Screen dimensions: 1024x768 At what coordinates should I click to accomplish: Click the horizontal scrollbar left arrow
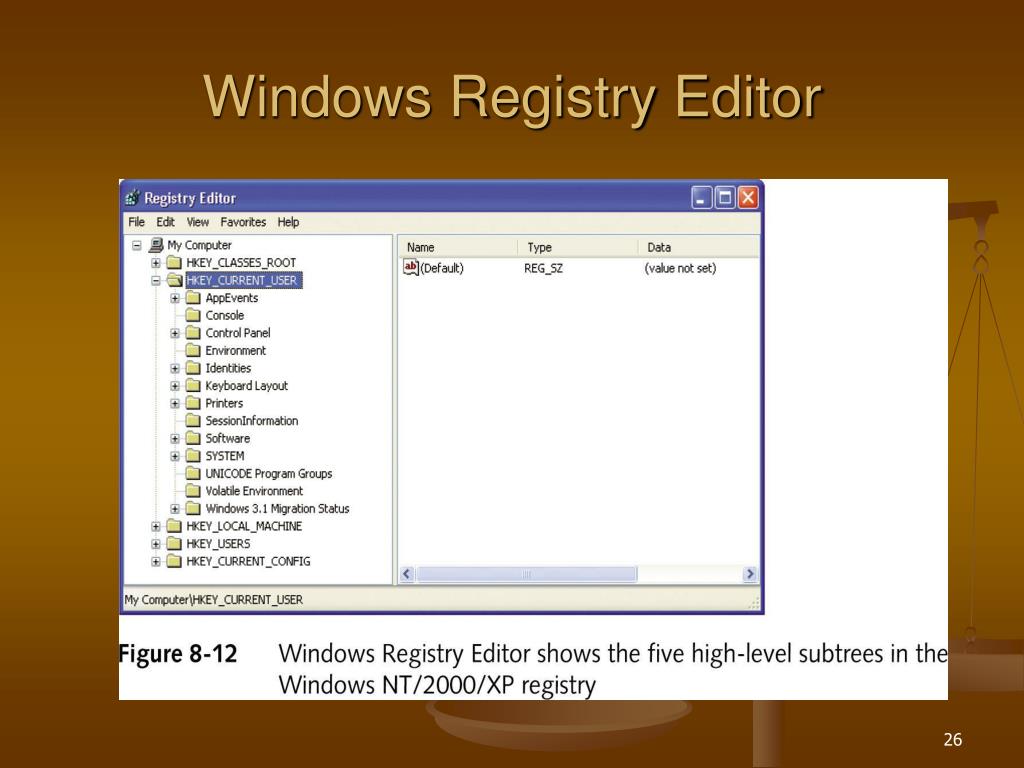pos(408,574)
